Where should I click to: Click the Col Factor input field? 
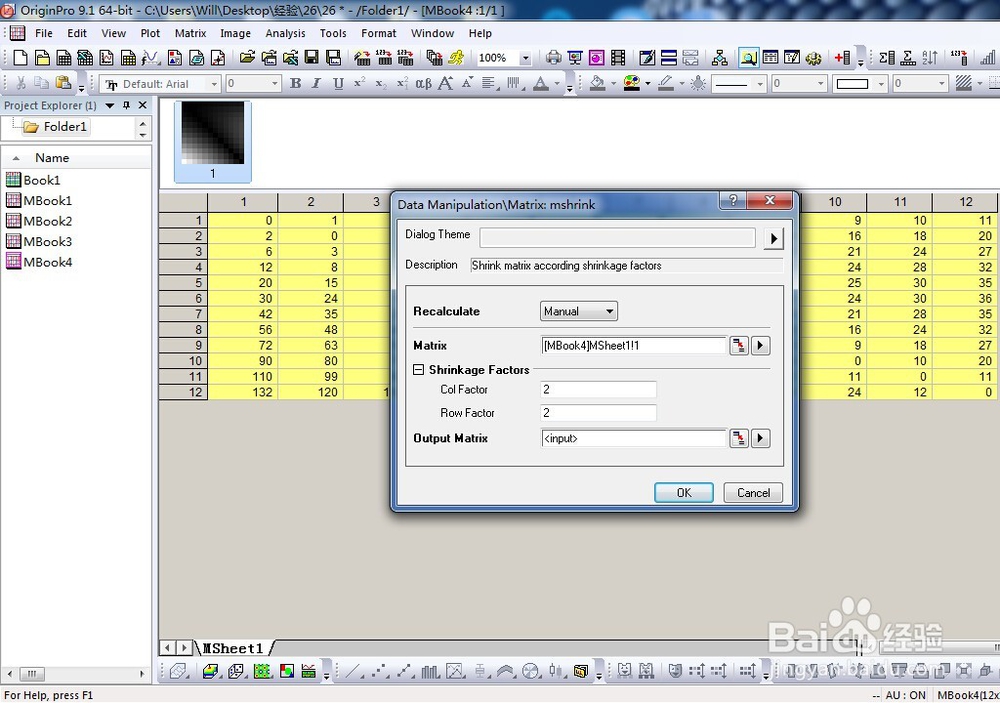tap(598, 390)
